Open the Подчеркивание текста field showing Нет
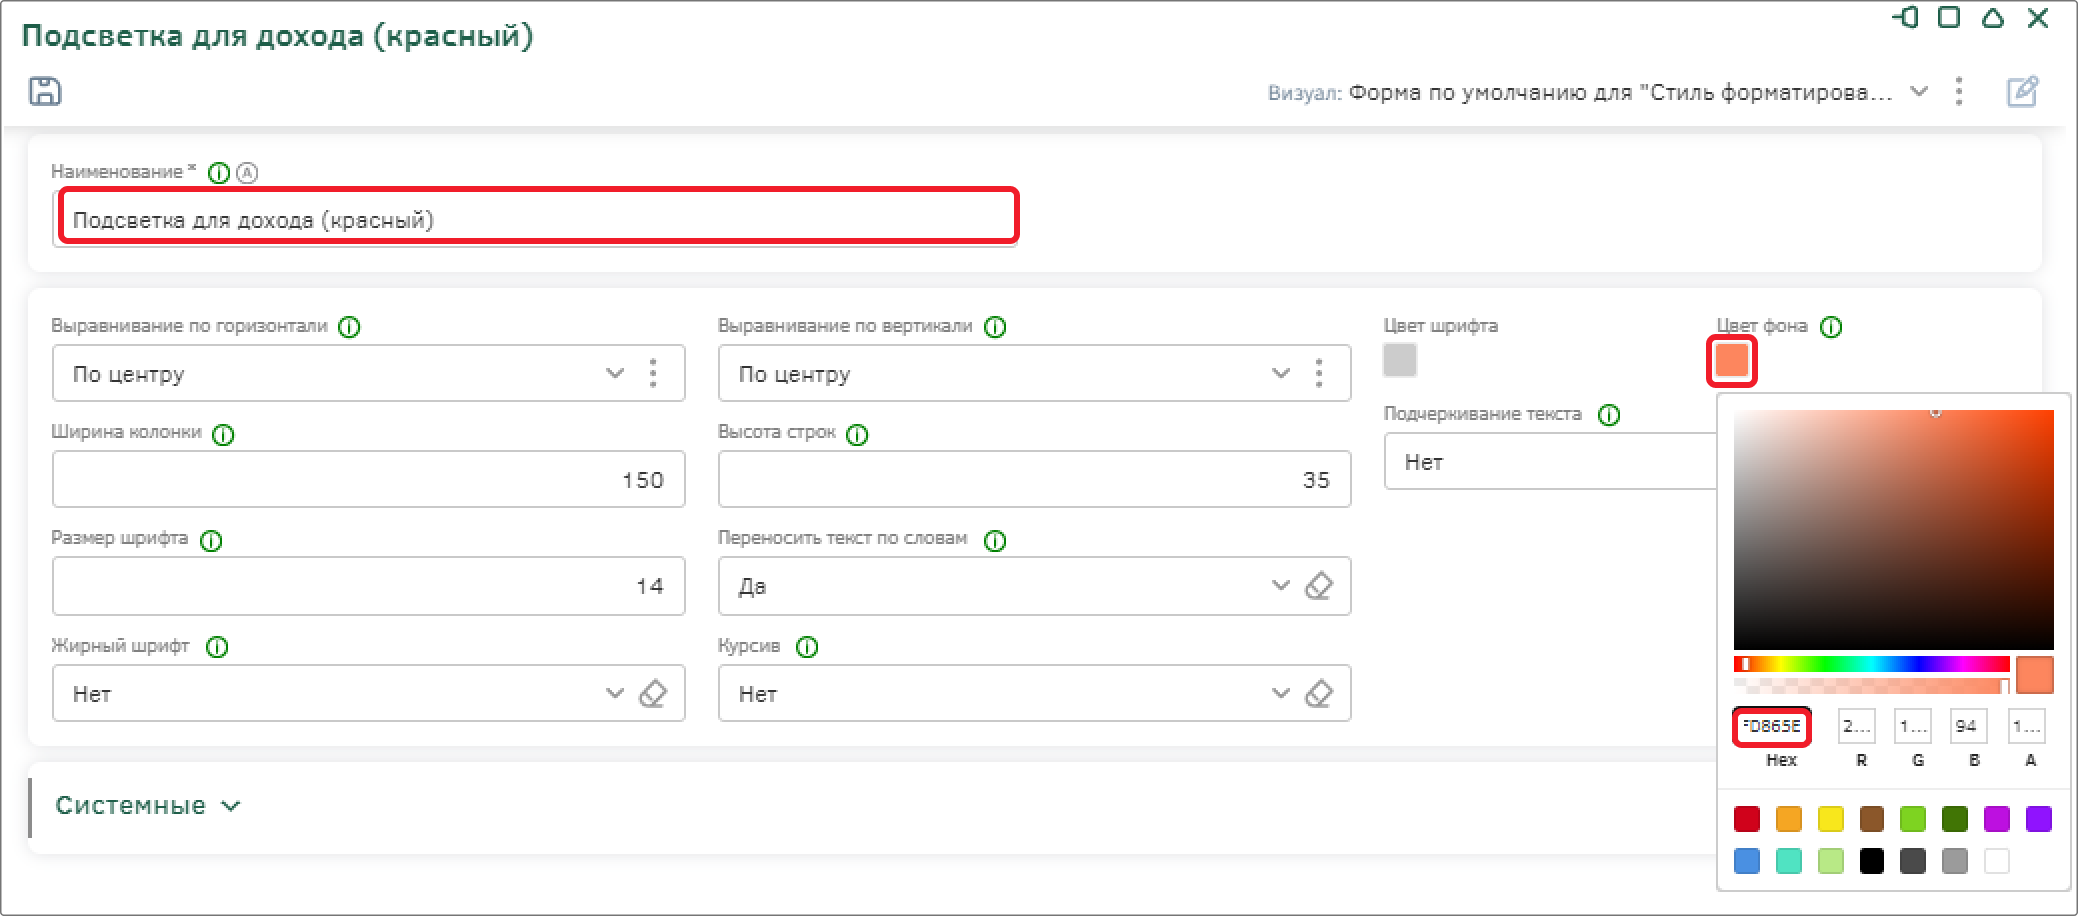This screenshot has height=916, width=2078. click(1551, 461)
